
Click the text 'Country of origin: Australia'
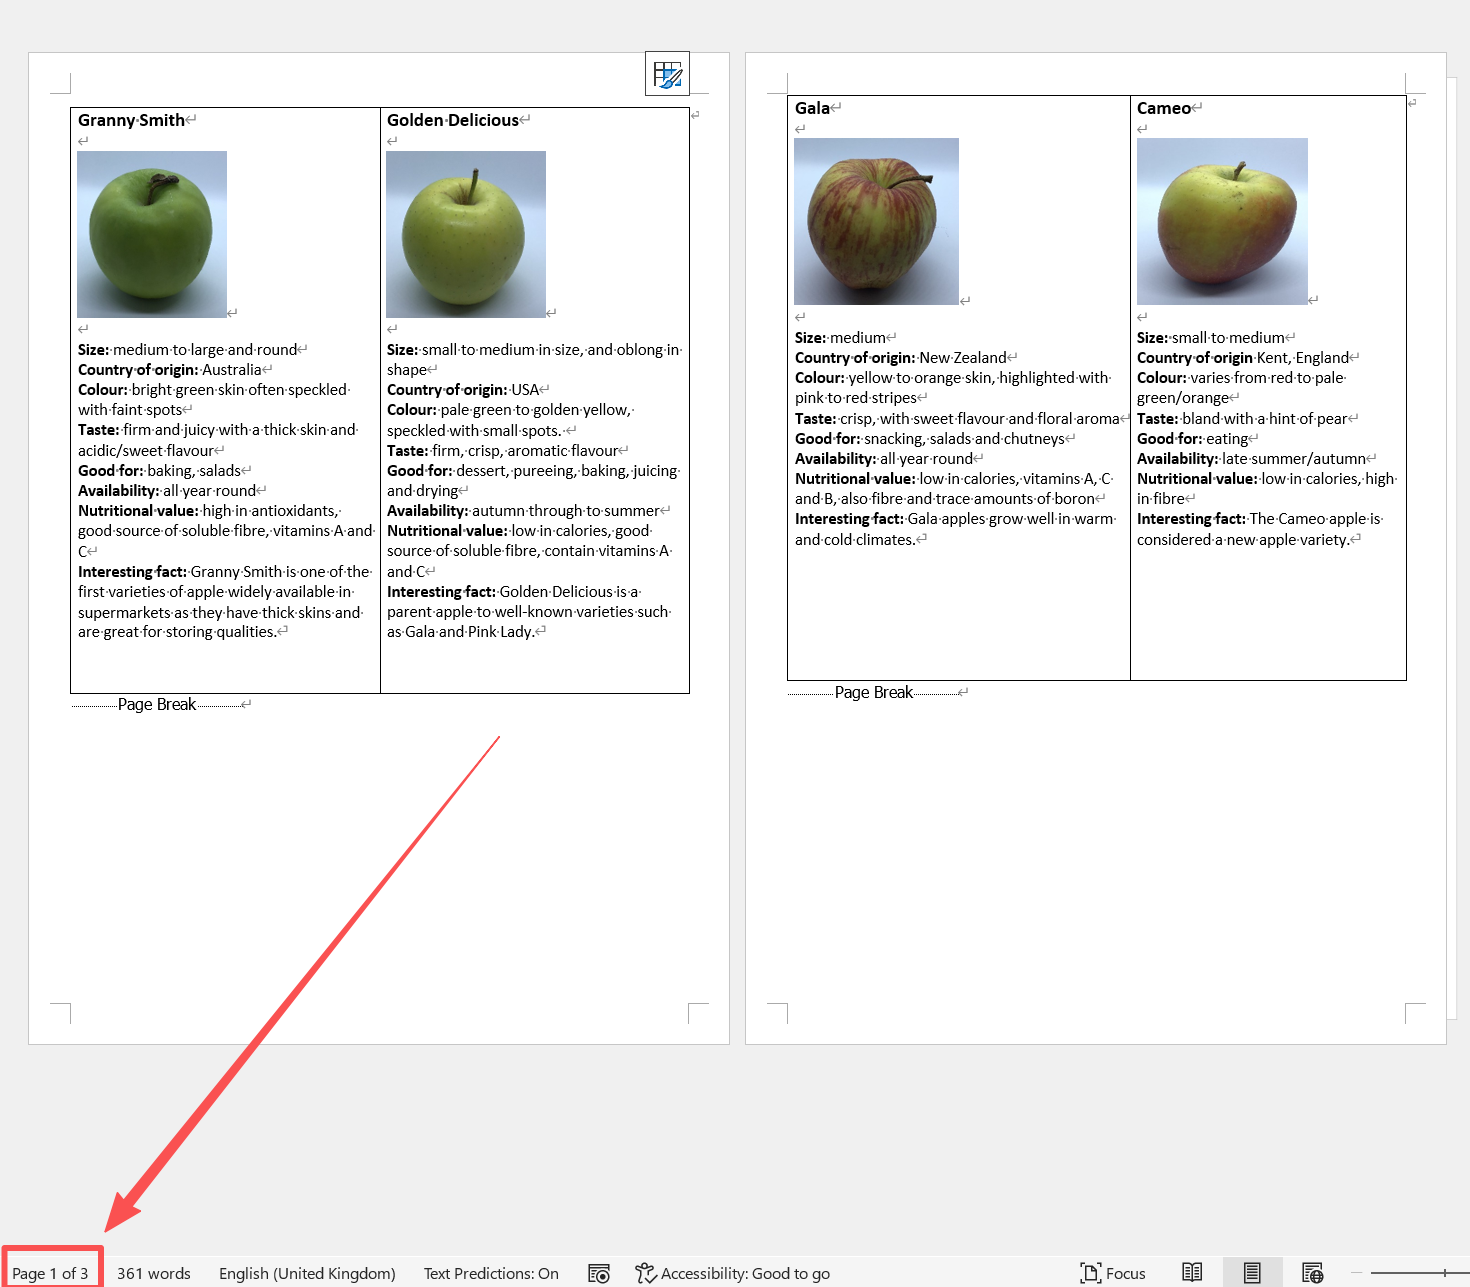170,370
